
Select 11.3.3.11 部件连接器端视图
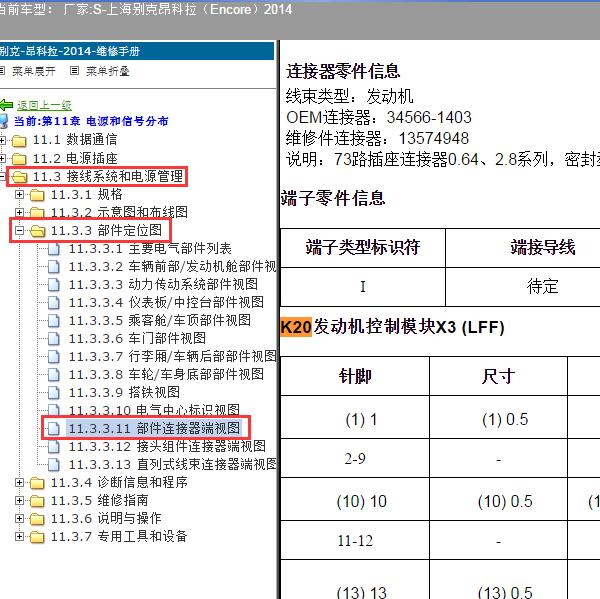pyautogui.click(x=154, y=428)
